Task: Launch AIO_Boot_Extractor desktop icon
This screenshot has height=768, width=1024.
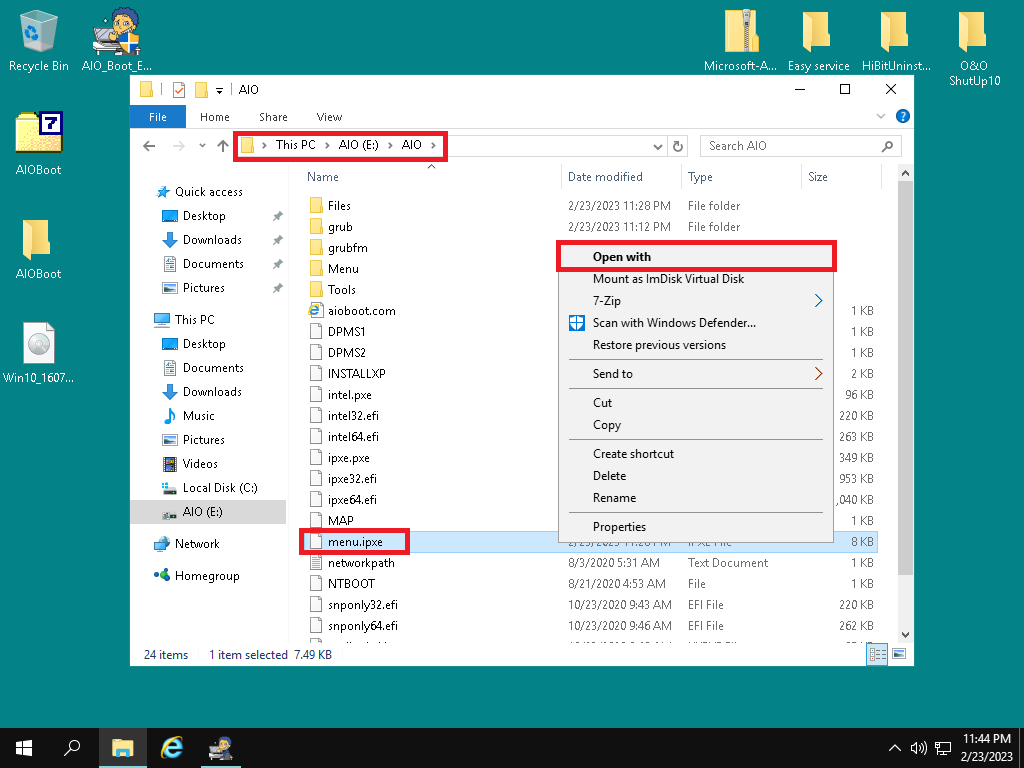Action: pyautogui.click(x=115, y=34)
